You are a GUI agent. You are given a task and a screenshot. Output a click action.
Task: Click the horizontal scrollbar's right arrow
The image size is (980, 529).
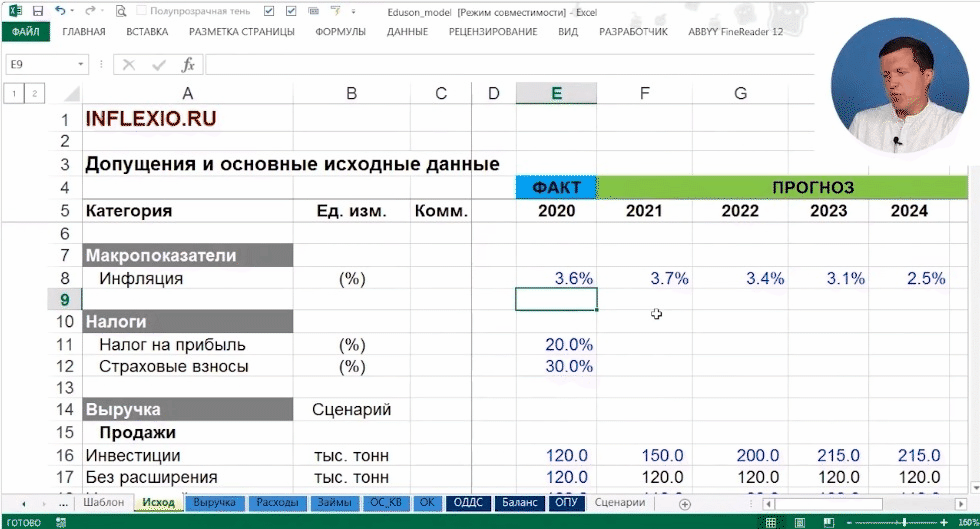961,504
